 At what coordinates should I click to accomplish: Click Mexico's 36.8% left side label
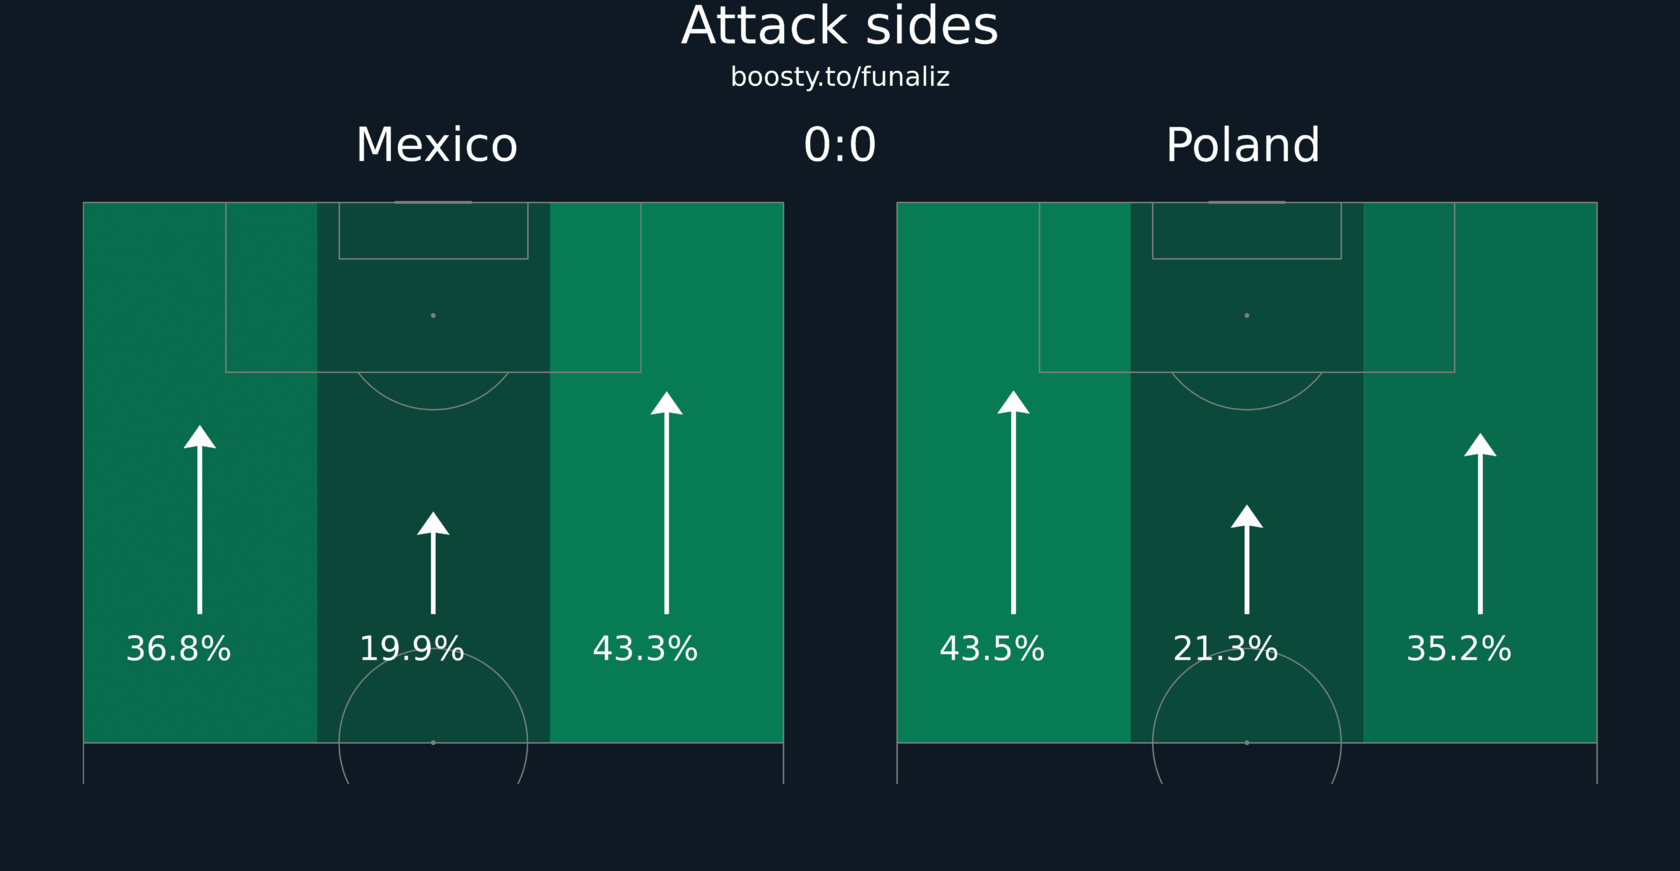[x=178, y=649]
